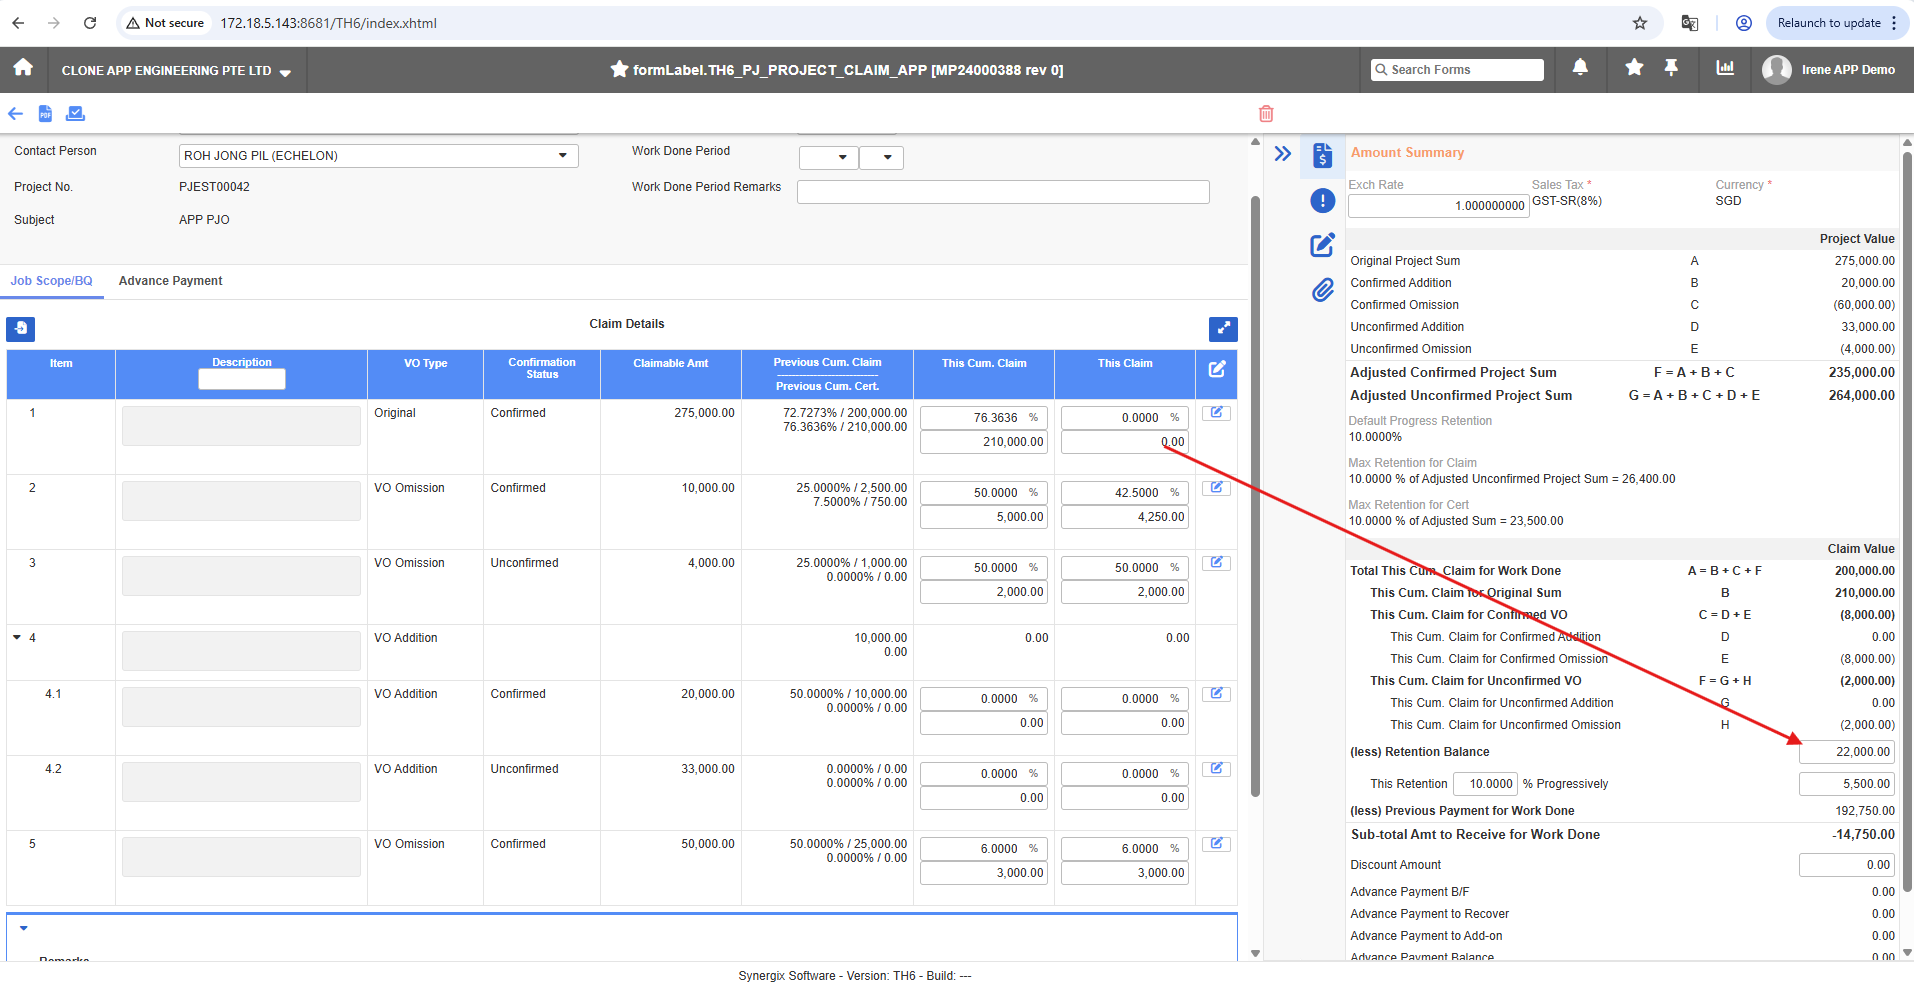Screen dimensions: 1914x990
Task: Expand Claim Details table to fullscreen
Action: [1223, 328]
